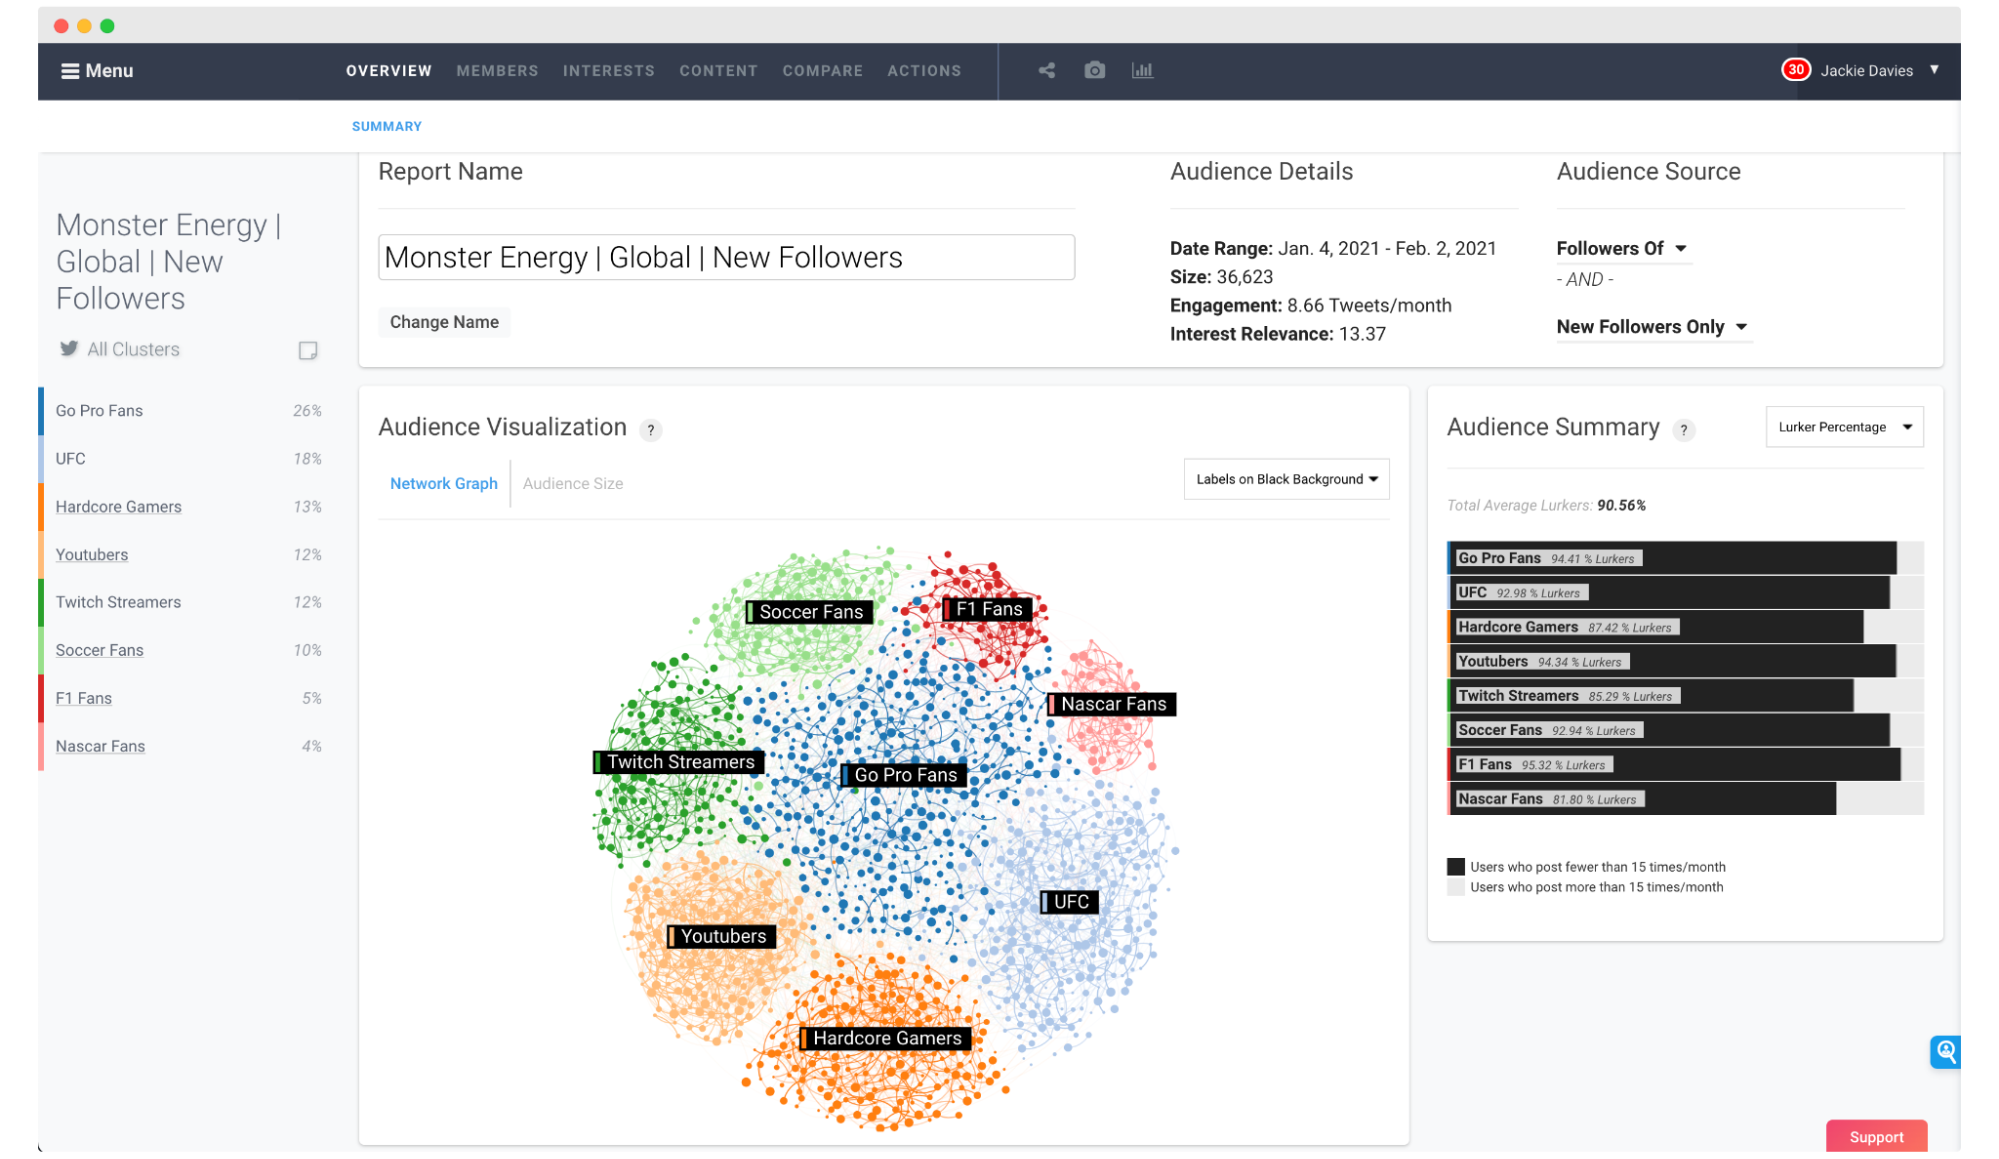Select the COMPARE tab in navigation

[x=824, y=69]
